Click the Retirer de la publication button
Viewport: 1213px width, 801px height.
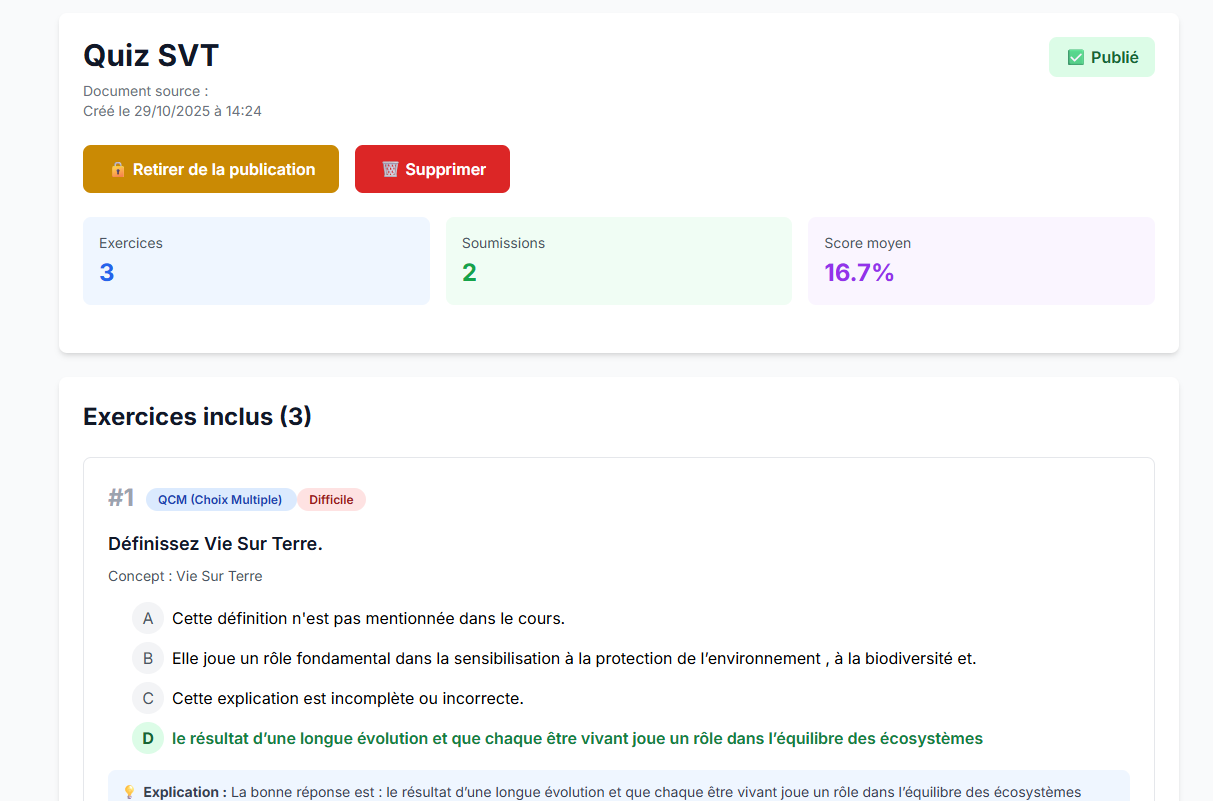211,169
